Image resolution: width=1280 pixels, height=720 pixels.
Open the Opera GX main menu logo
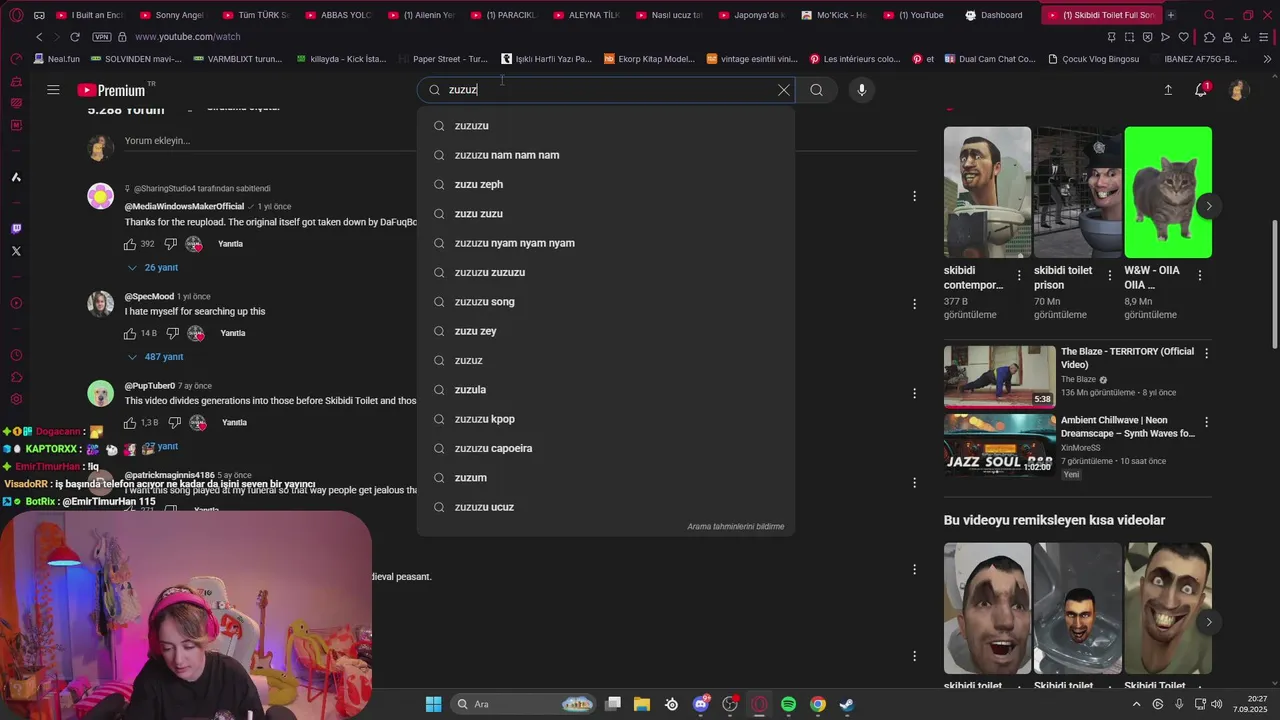pyautogui.click(x=16, y=15)
